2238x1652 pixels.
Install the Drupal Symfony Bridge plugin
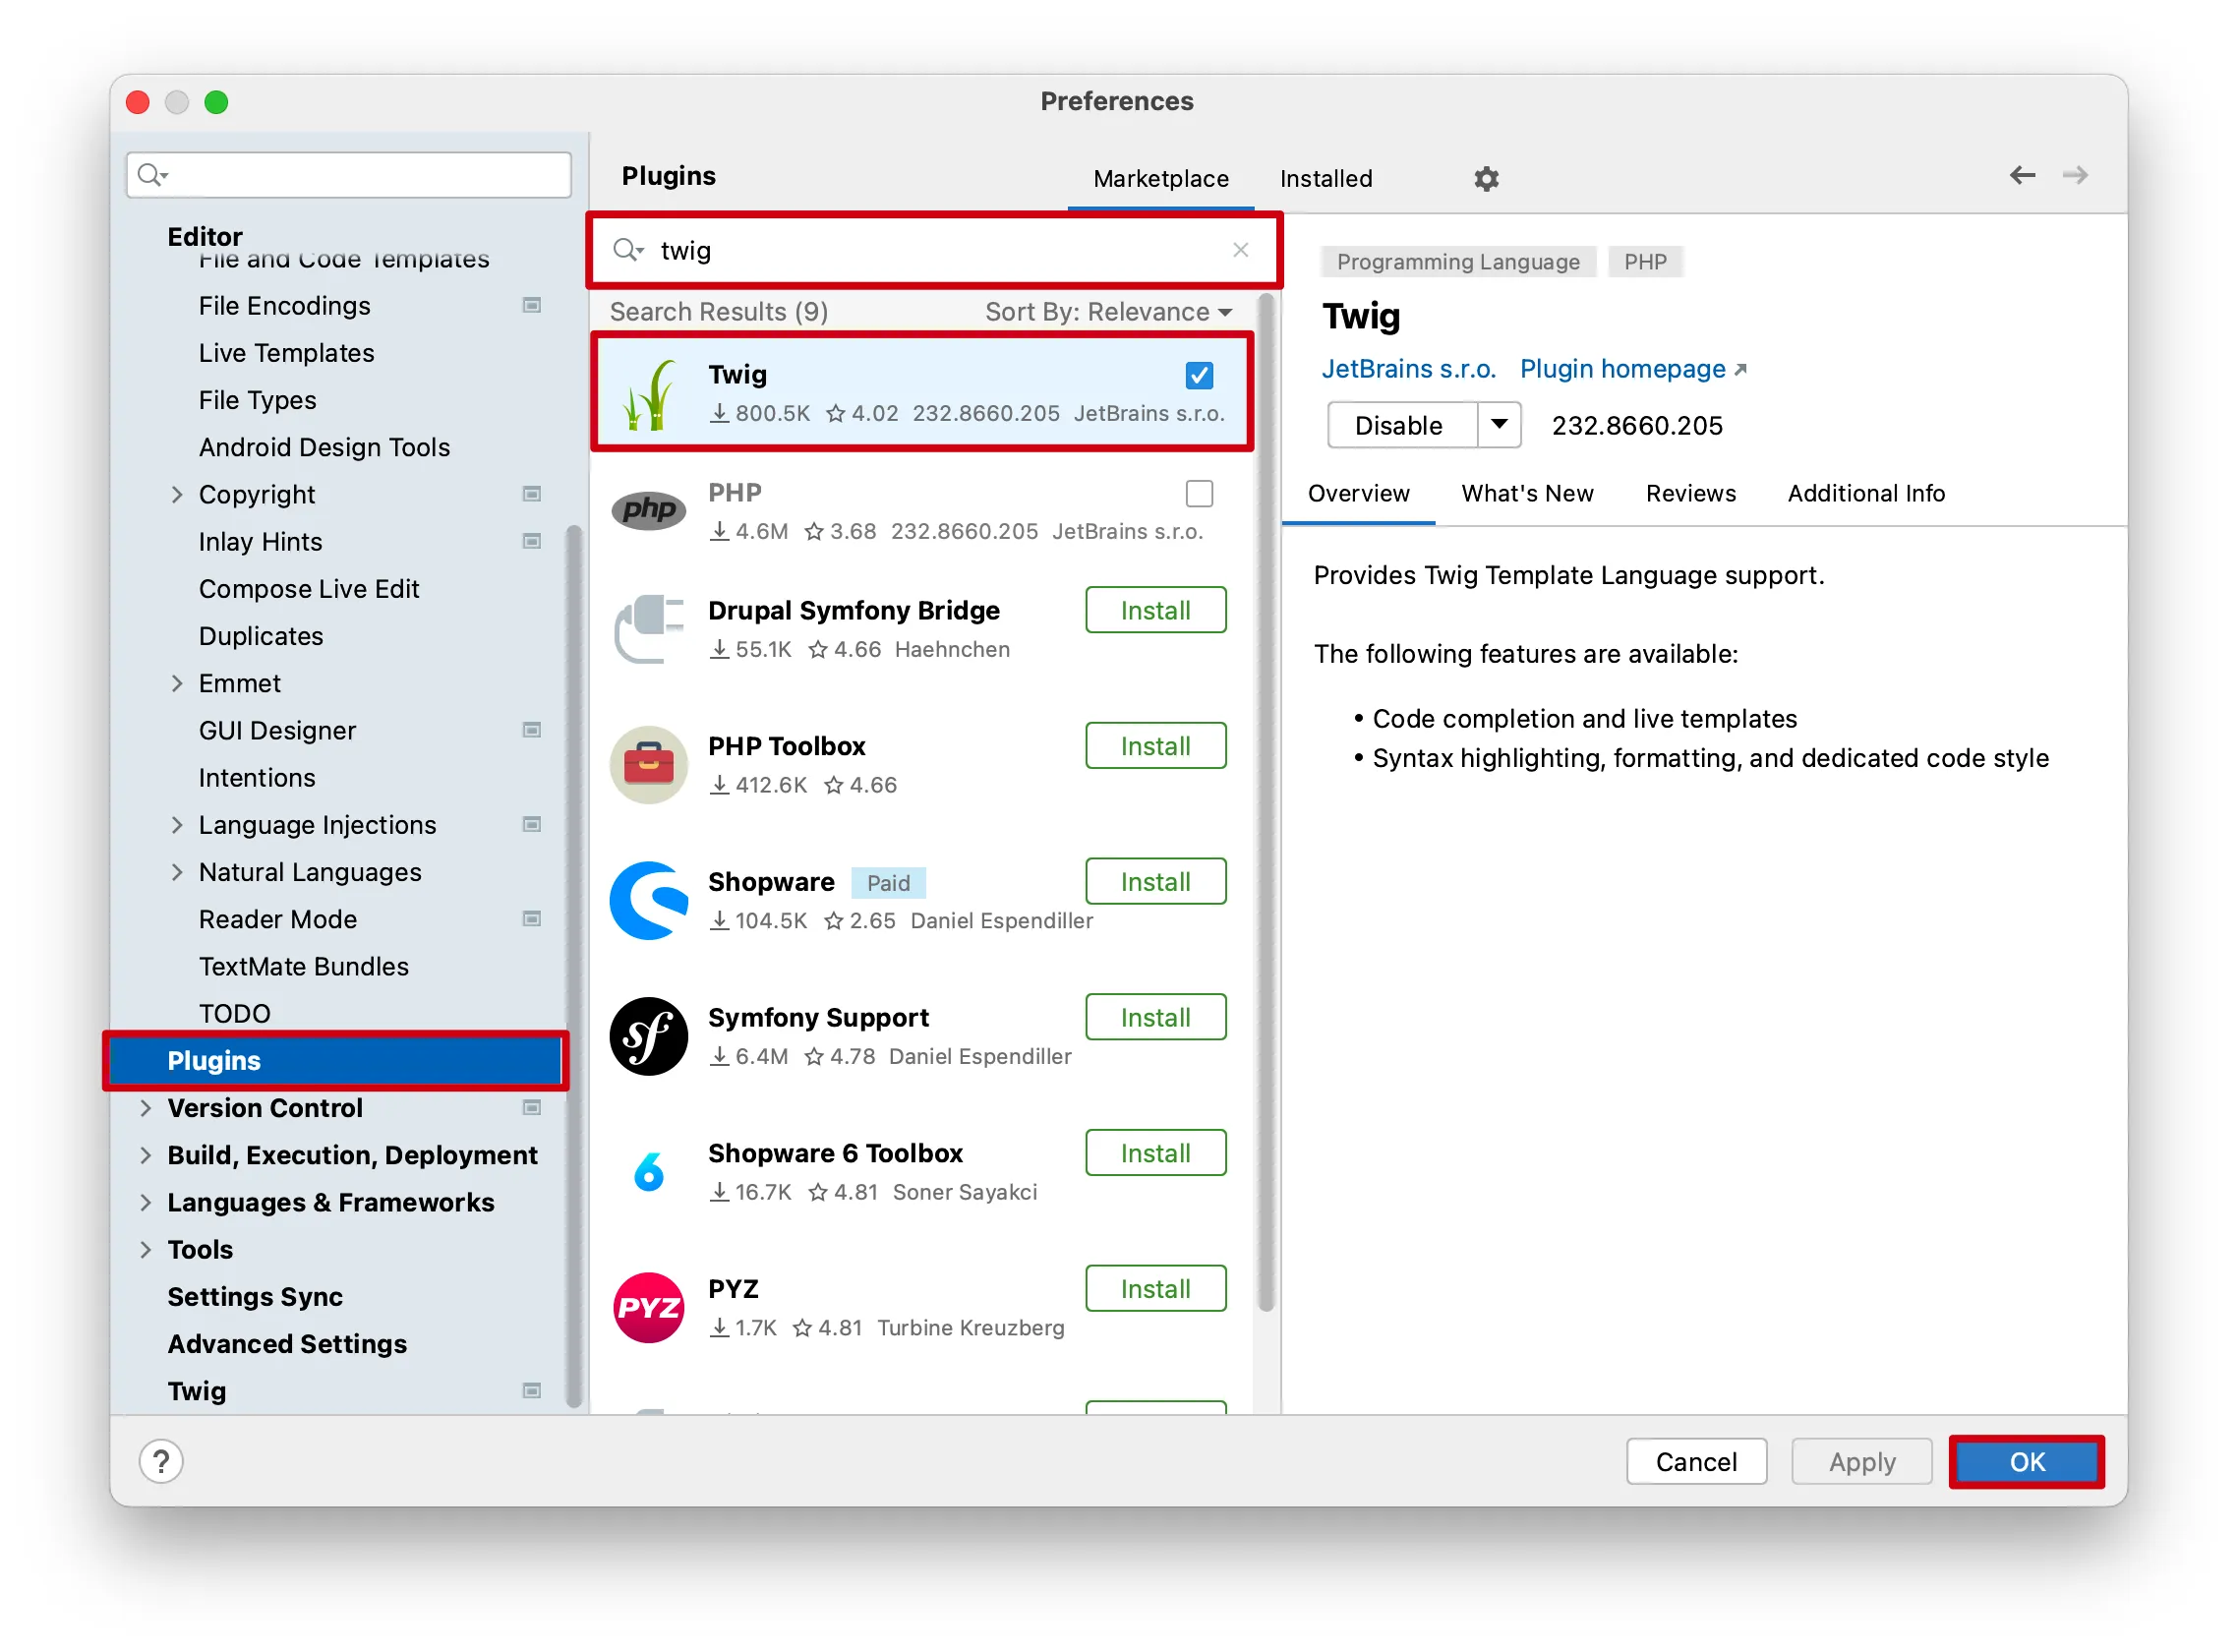click(x=1155, y=610)
